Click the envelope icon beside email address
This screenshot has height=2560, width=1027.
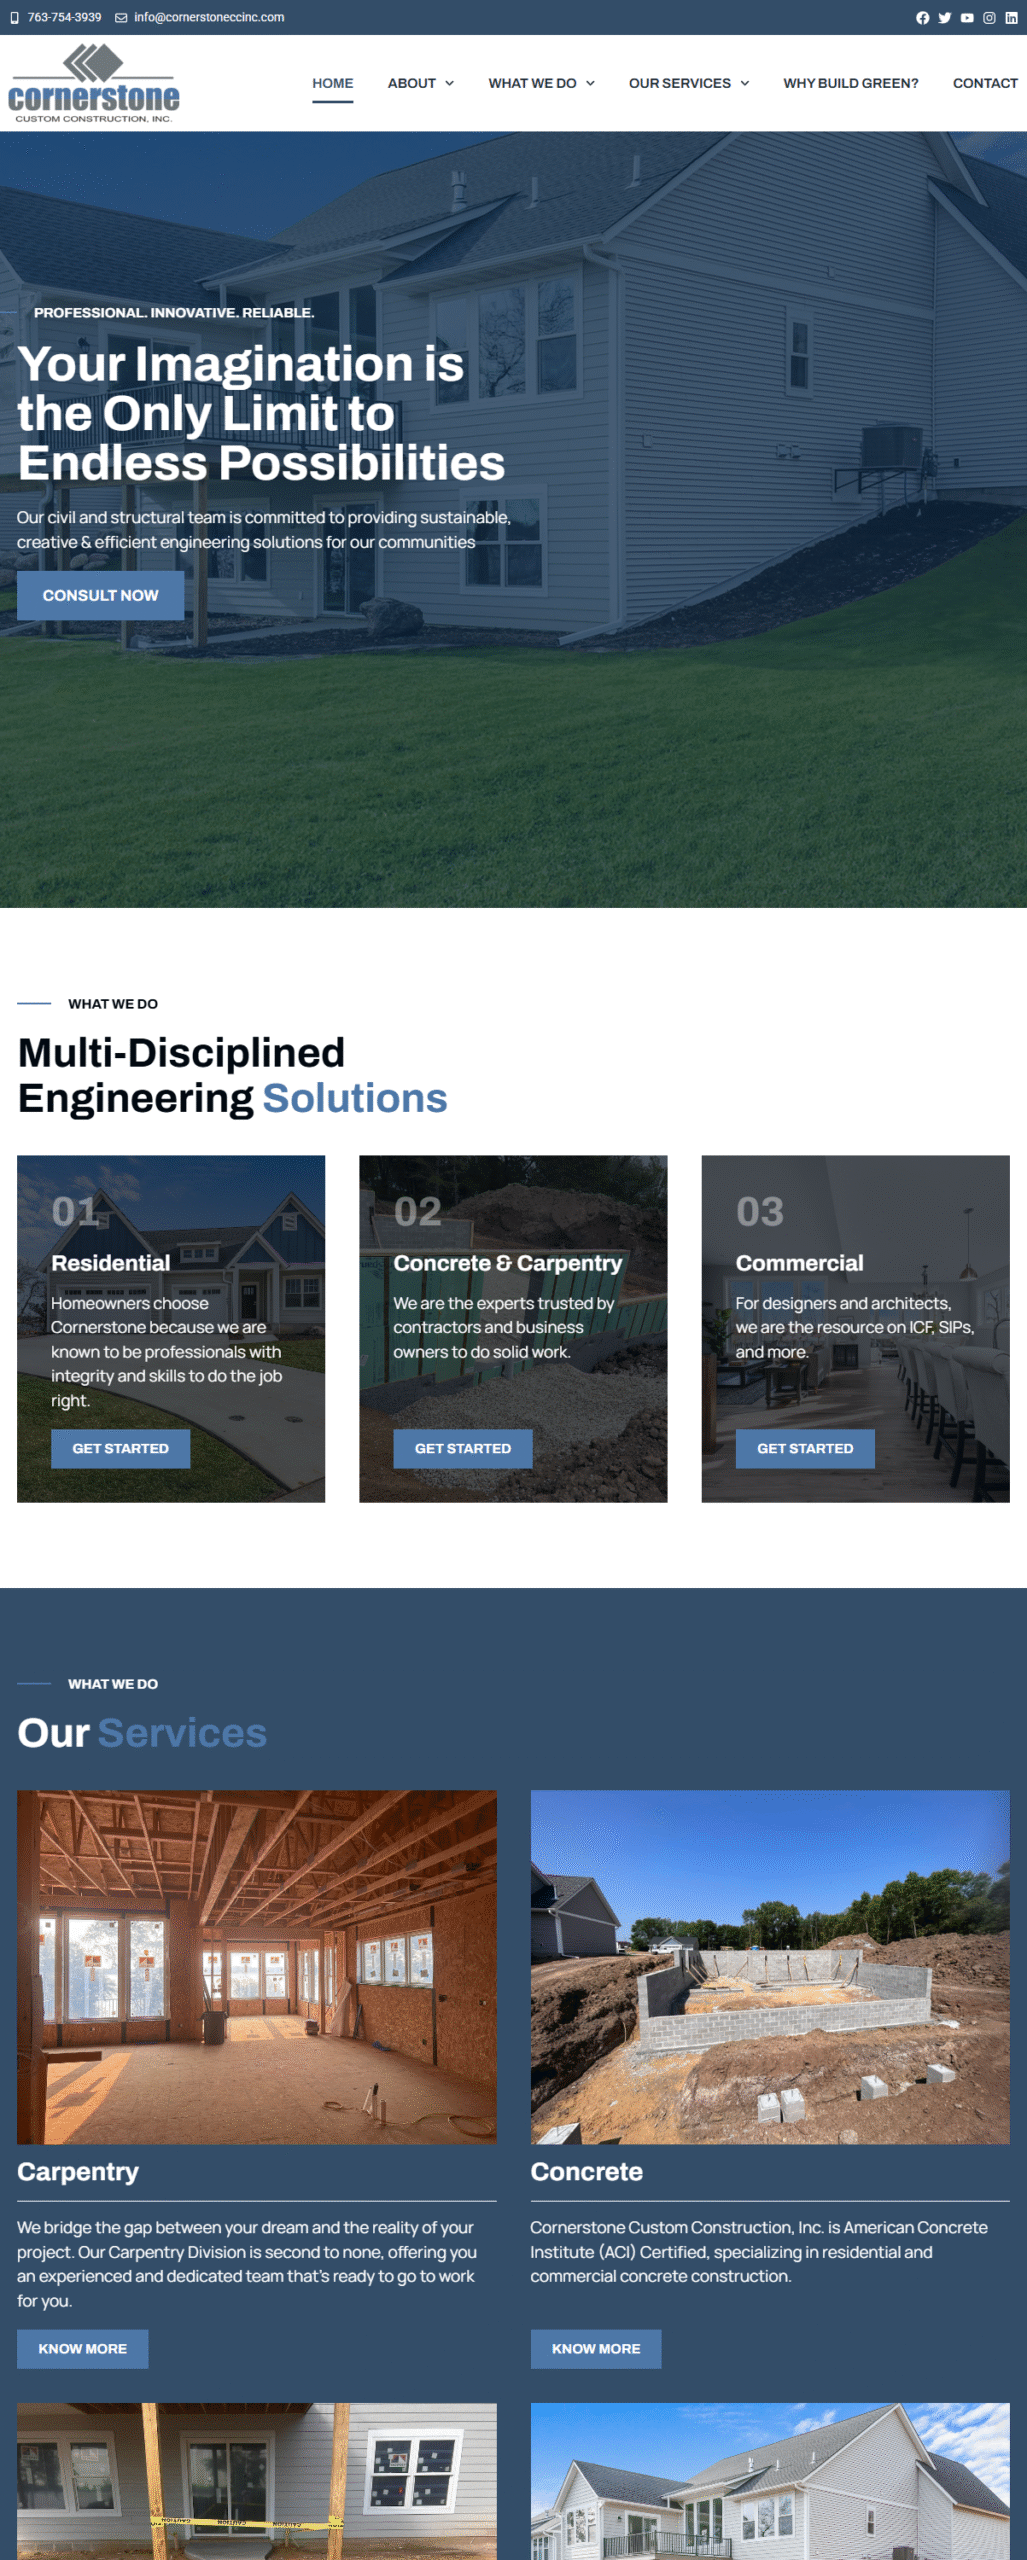(x=121, y=18)
